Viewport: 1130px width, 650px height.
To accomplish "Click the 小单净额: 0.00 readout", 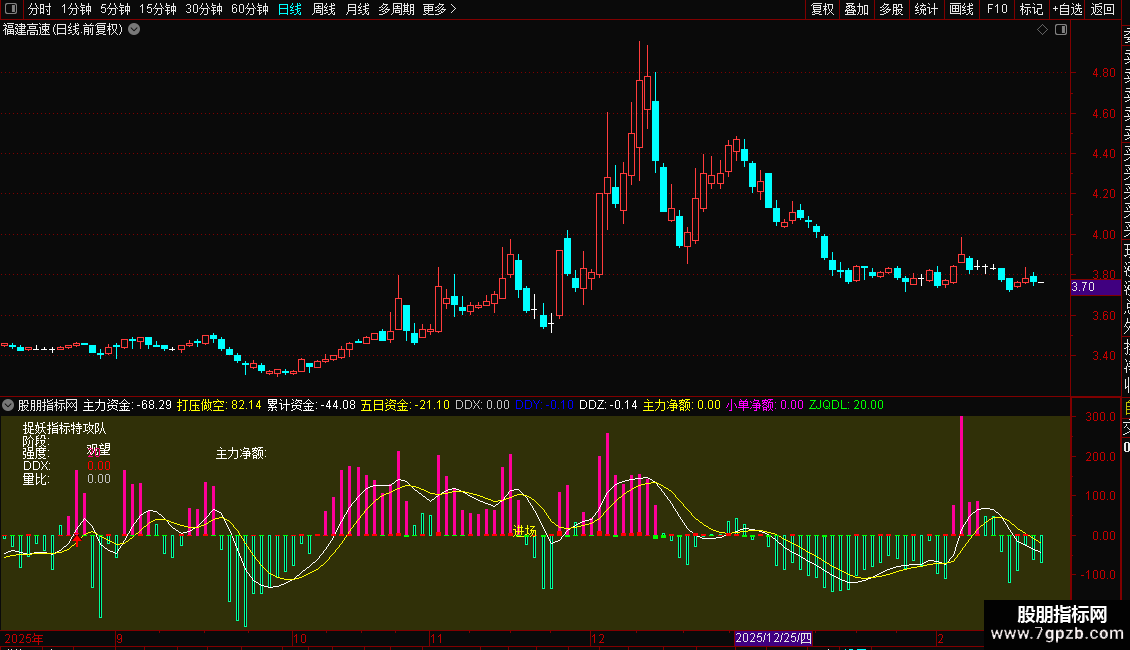I will (x=764, y=405).
